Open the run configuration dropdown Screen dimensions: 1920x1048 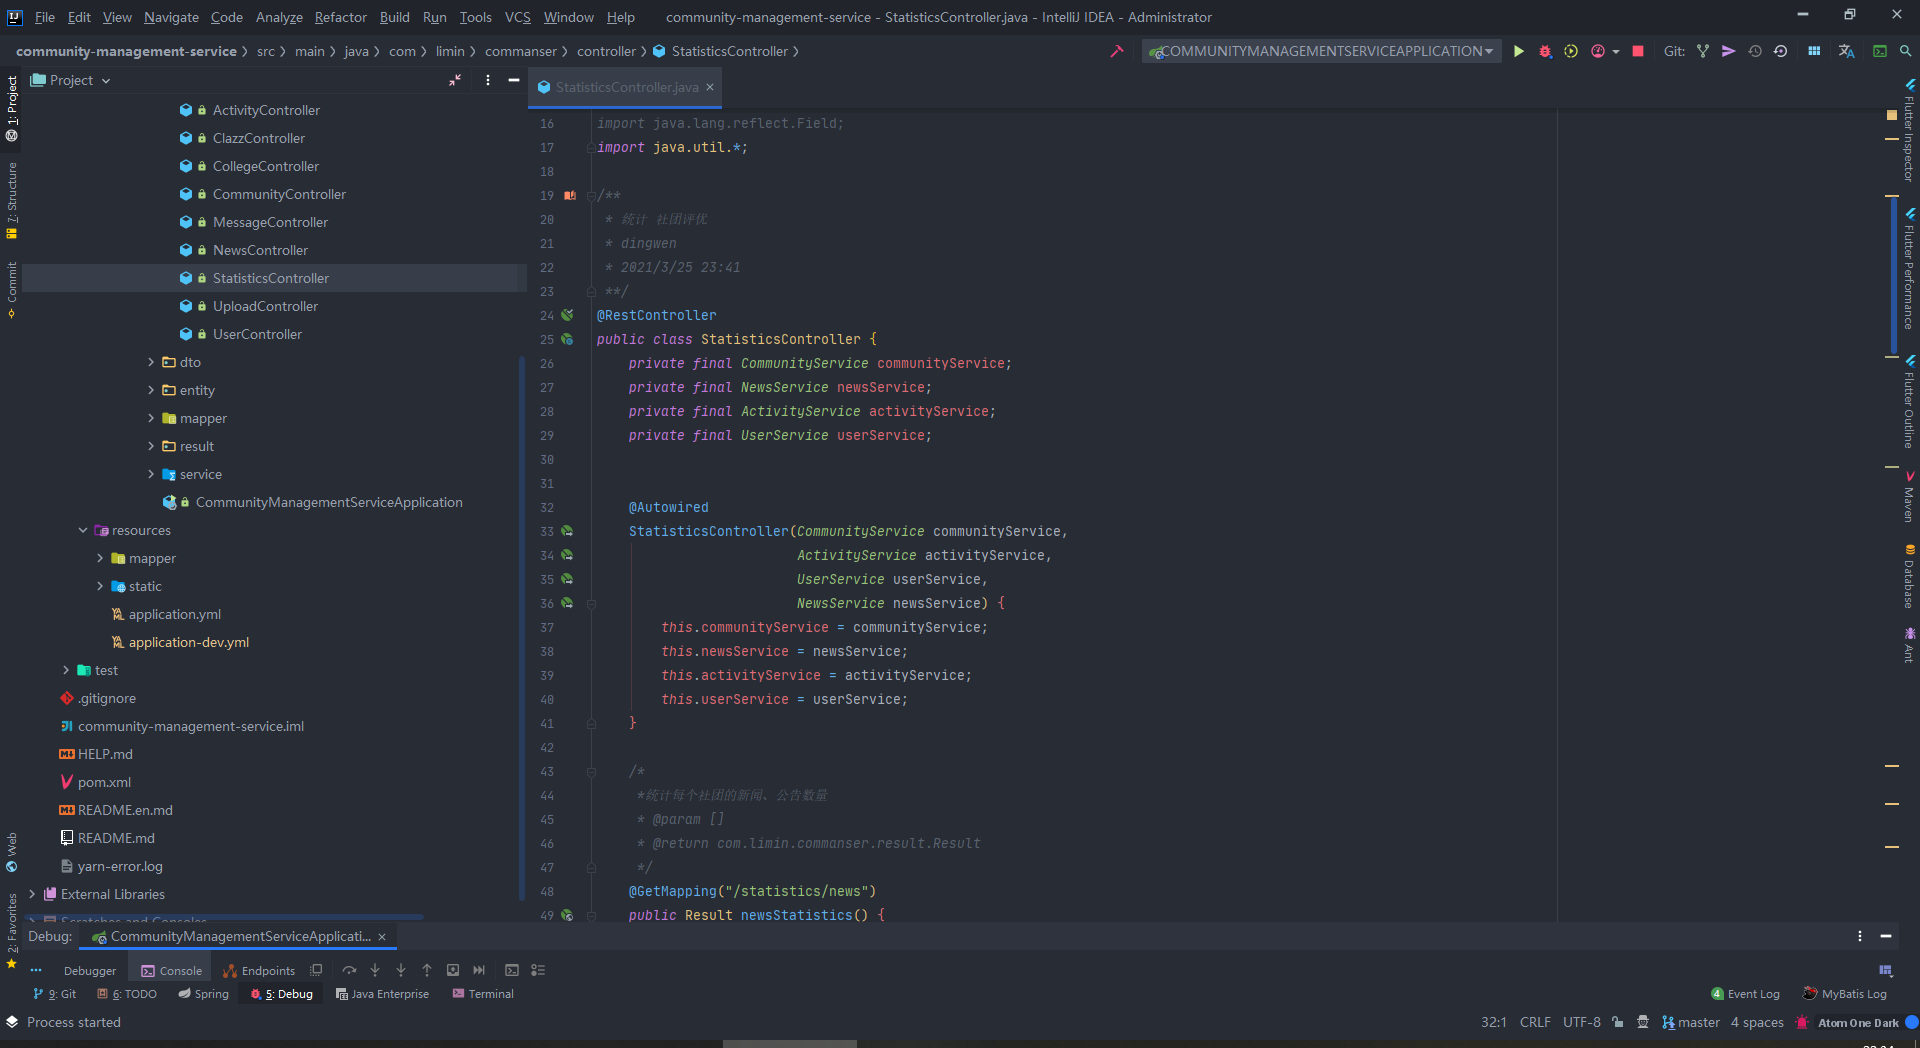(1321, 51)
